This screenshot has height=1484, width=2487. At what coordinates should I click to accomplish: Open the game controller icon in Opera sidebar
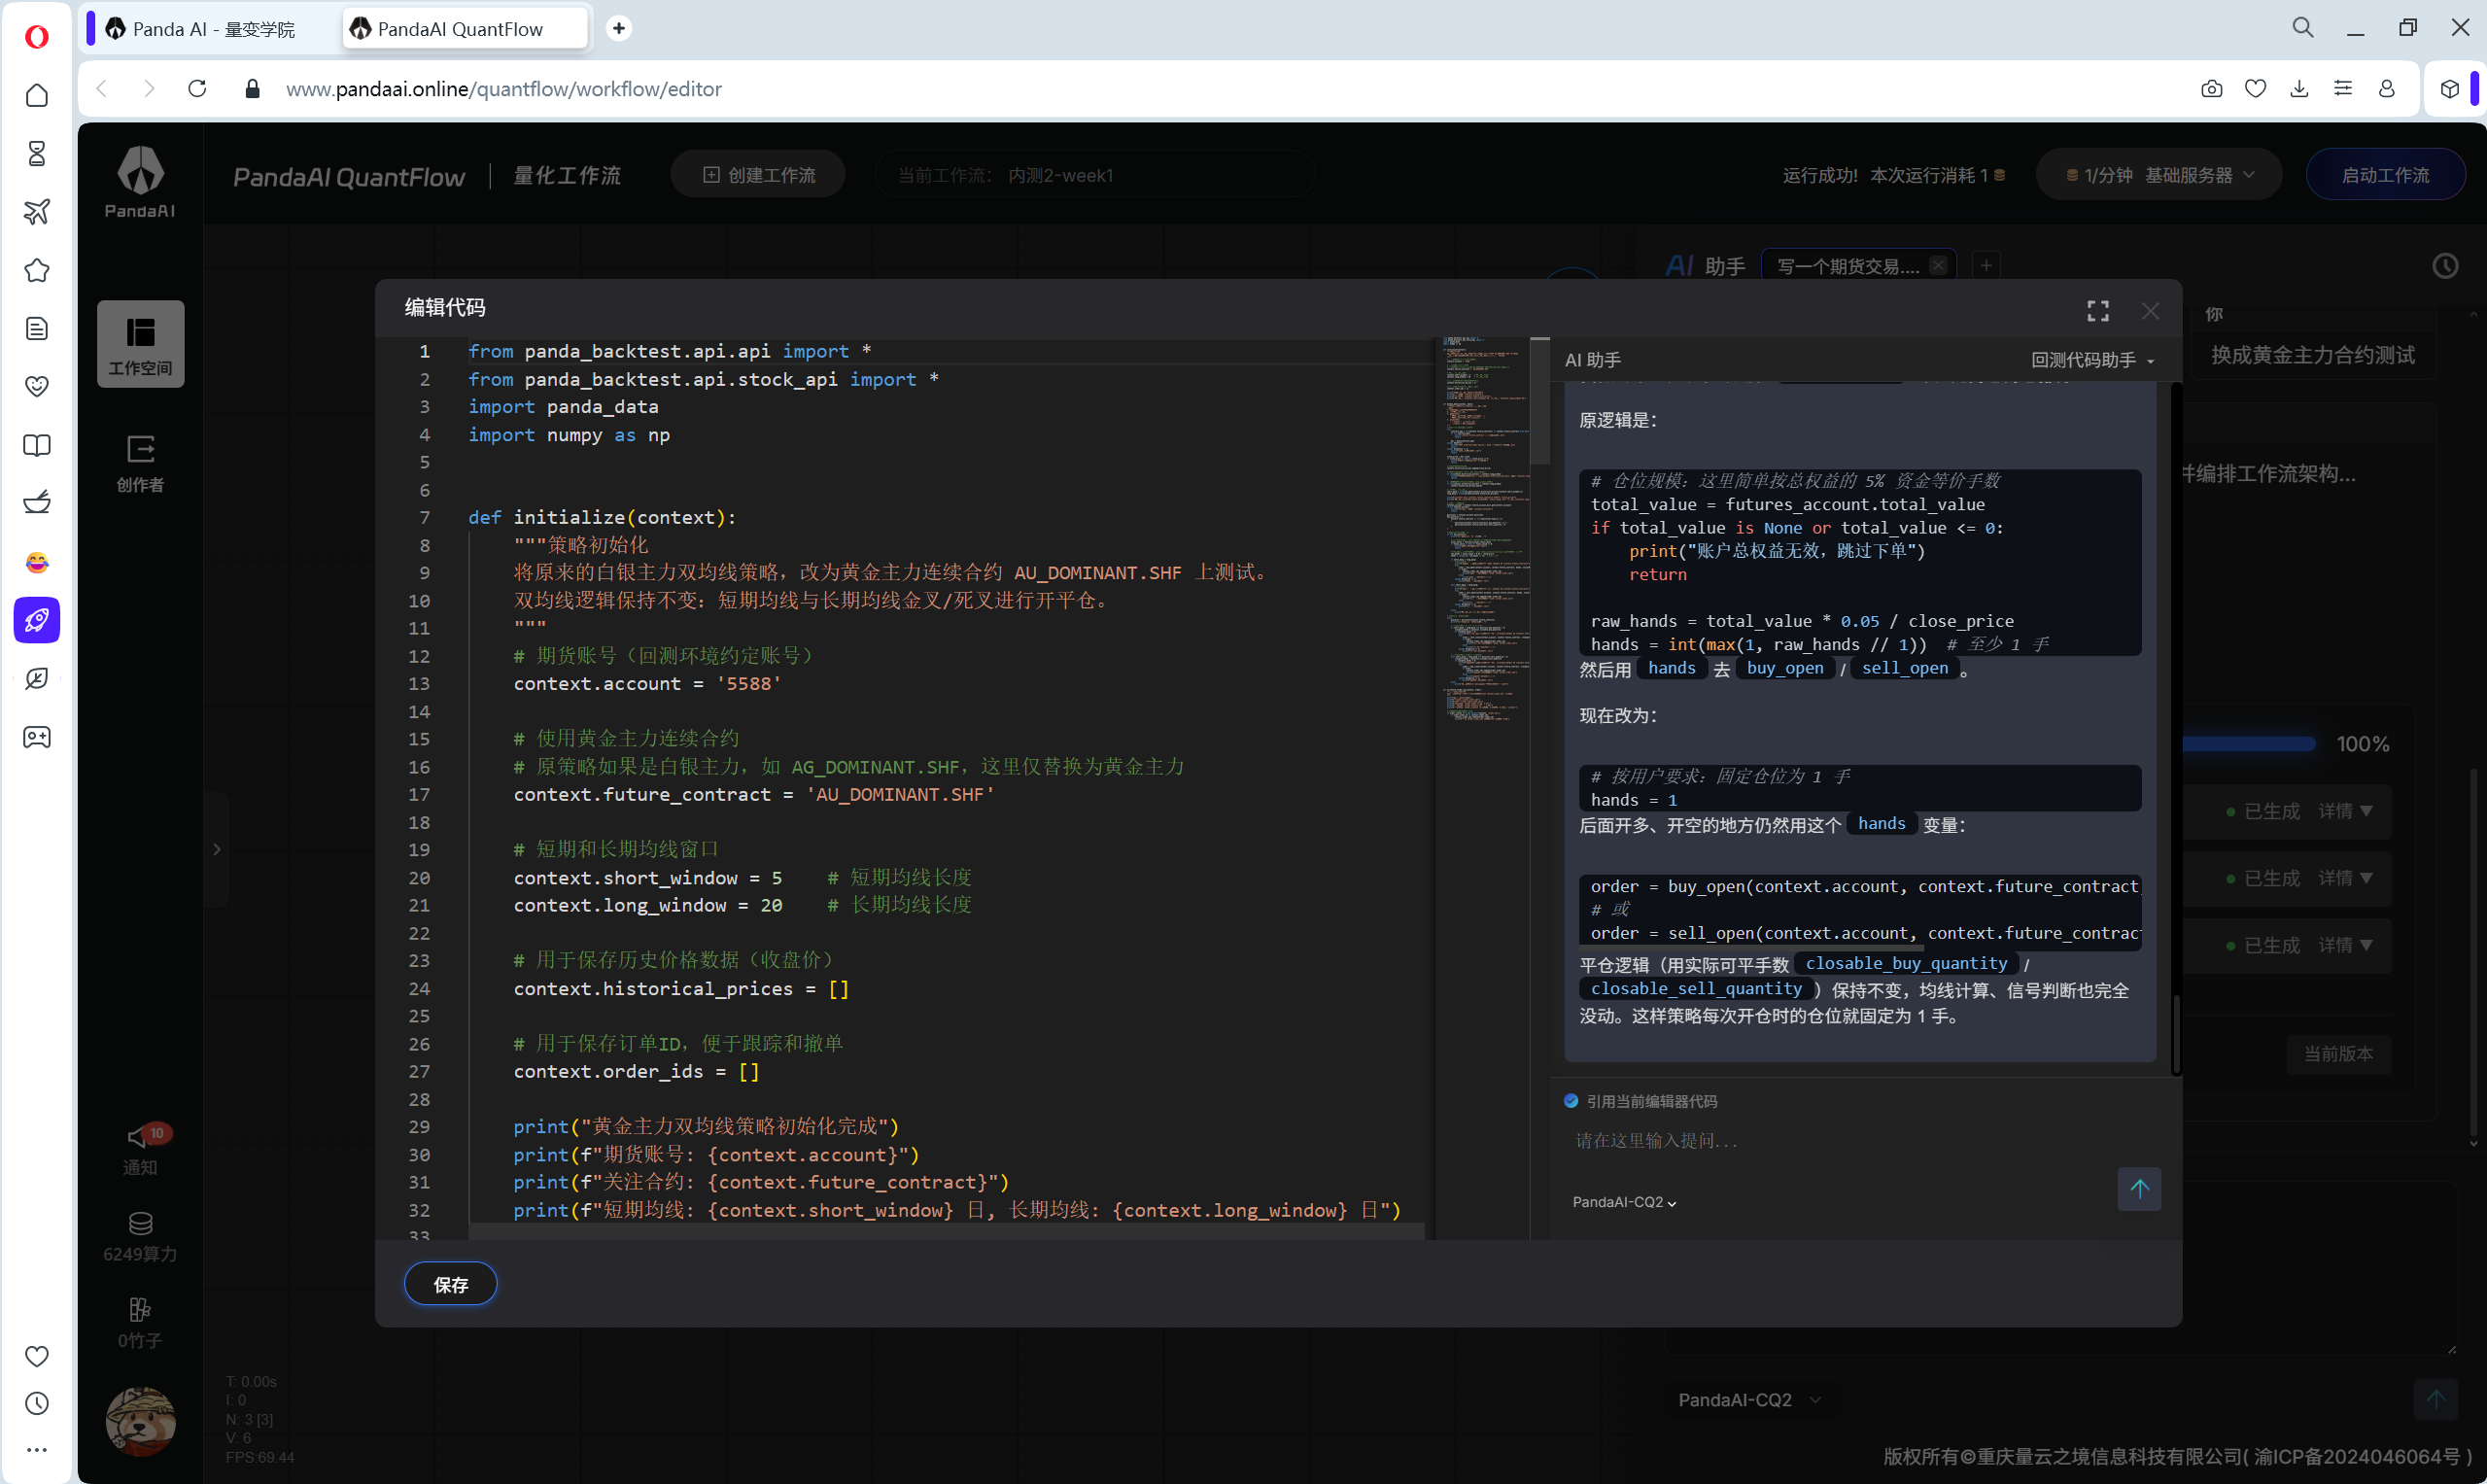coord(37,737)
